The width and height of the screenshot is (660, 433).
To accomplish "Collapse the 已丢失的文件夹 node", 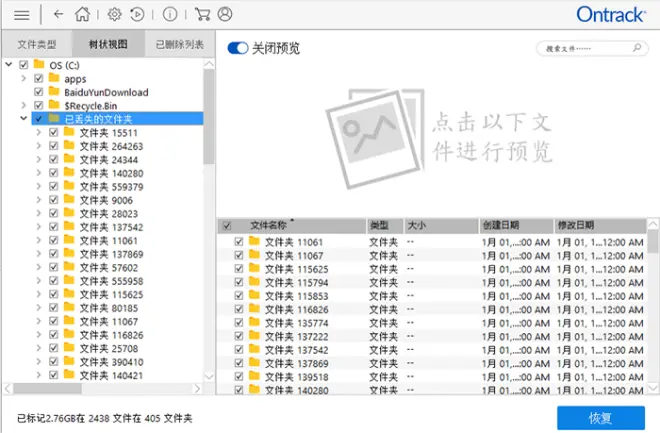I will click(24, 118).
